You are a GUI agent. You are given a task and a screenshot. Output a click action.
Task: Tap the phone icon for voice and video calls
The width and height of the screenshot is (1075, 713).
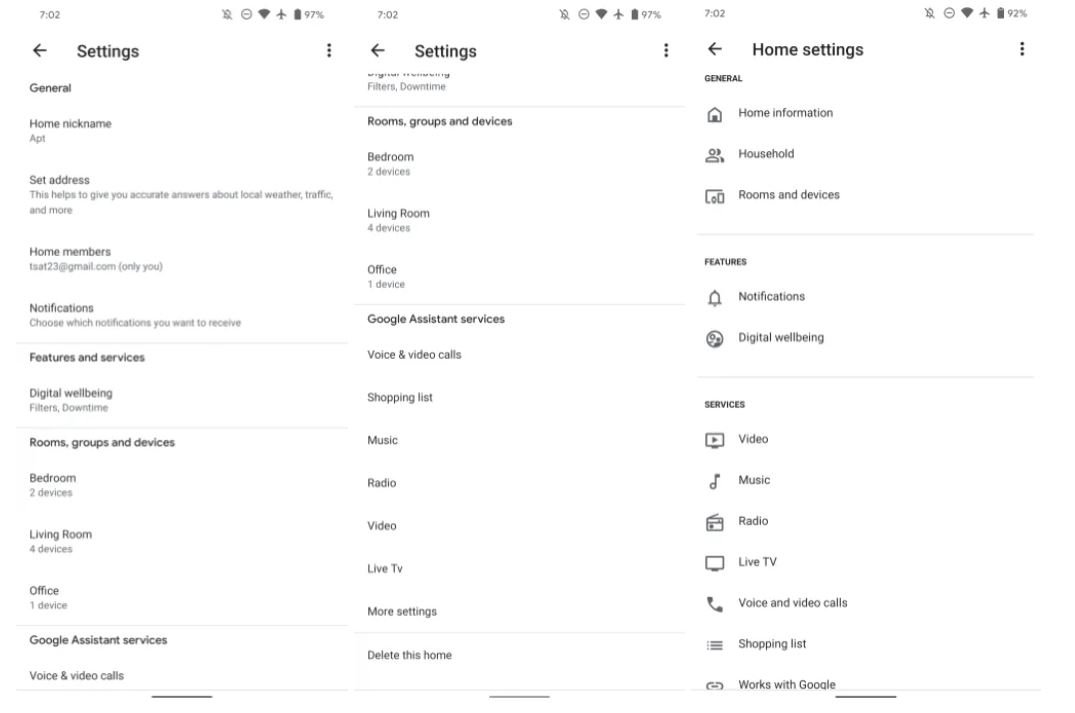714,604
